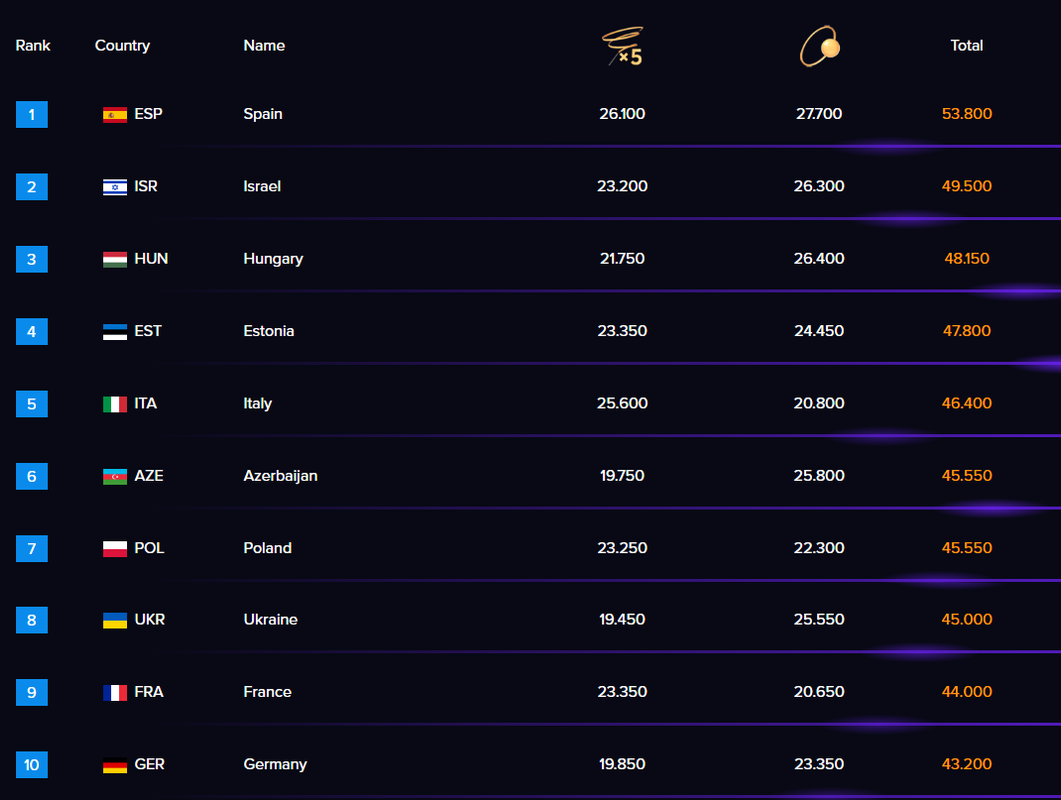The width and height of the screenshot is (1061, 800).
Task: Click the ESP country code
Action: click(148, 114)
